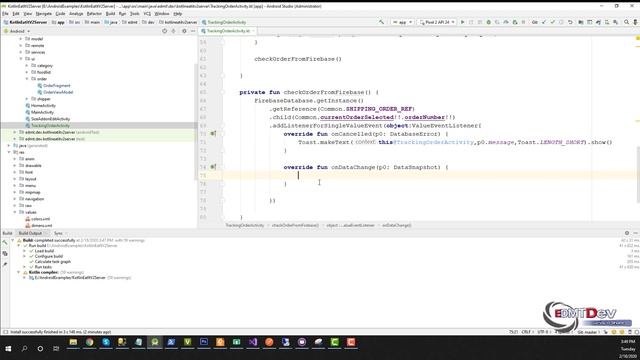
Task: Click the UTF-8 encoding in status bar
Action: pyautogui.click(x=543, y=332)
